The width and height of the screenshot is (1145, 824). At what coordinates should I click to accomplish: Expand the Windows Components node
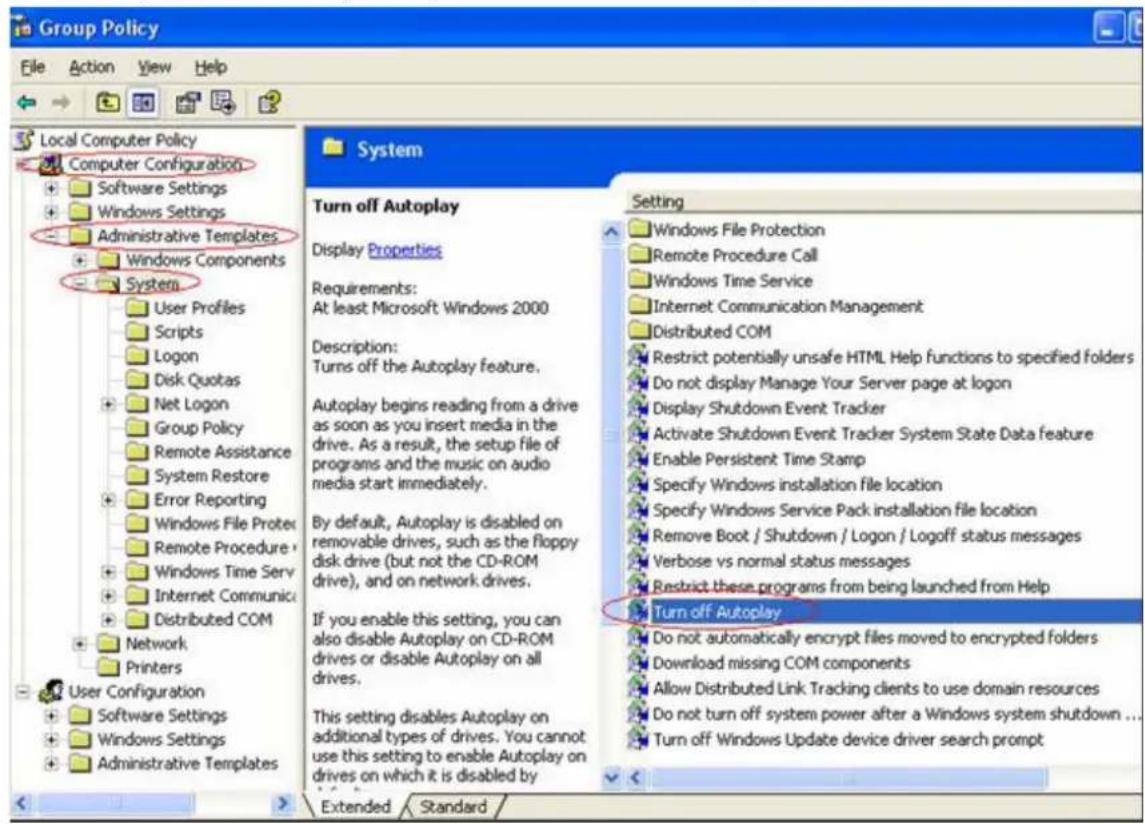coord(80,260)
